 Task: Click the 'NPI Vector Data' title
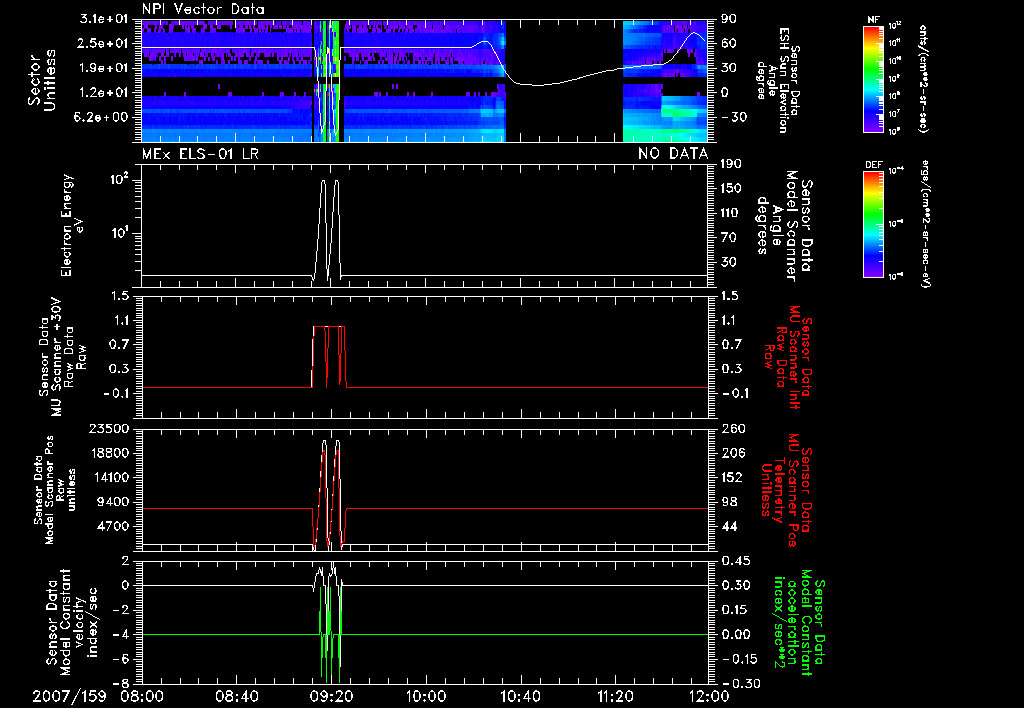pos(203,9)
